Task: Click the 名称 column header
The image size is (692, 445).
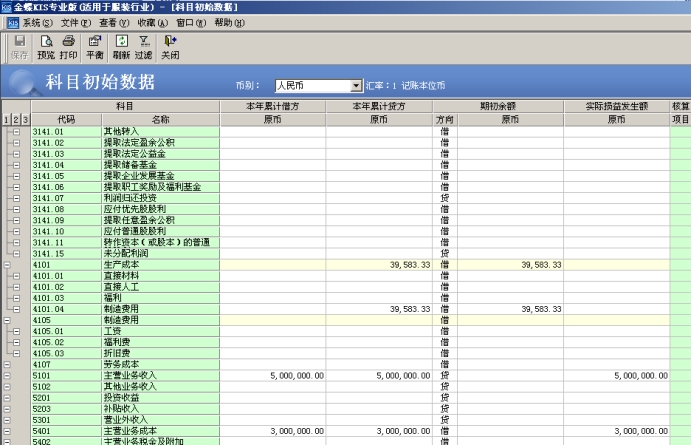Action: pyautogui.click(x=161, y=120)
